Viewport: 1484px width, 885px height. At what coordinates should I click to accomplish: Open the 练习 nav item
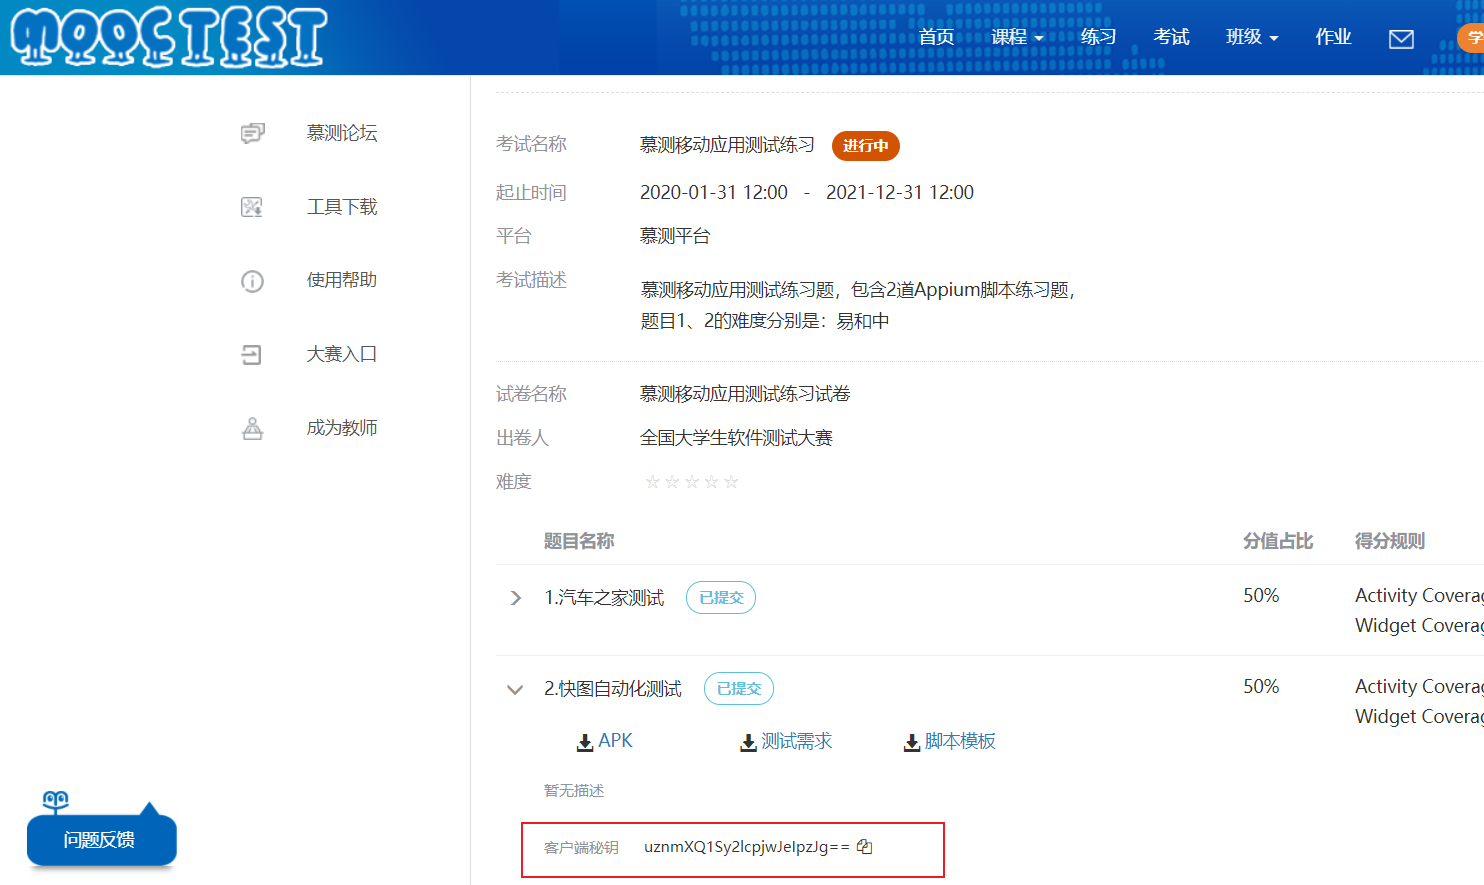click(1098, 37)
